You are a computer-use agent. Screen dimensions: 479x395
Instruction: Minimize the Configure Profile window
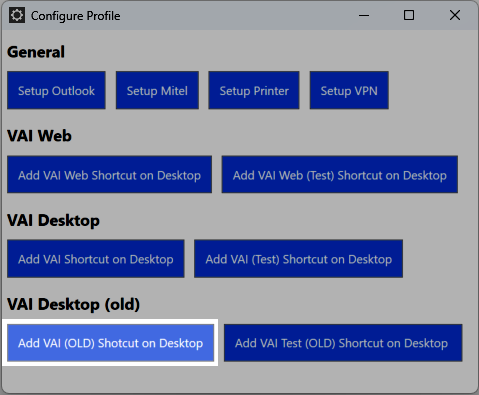(x=364, y=15)
